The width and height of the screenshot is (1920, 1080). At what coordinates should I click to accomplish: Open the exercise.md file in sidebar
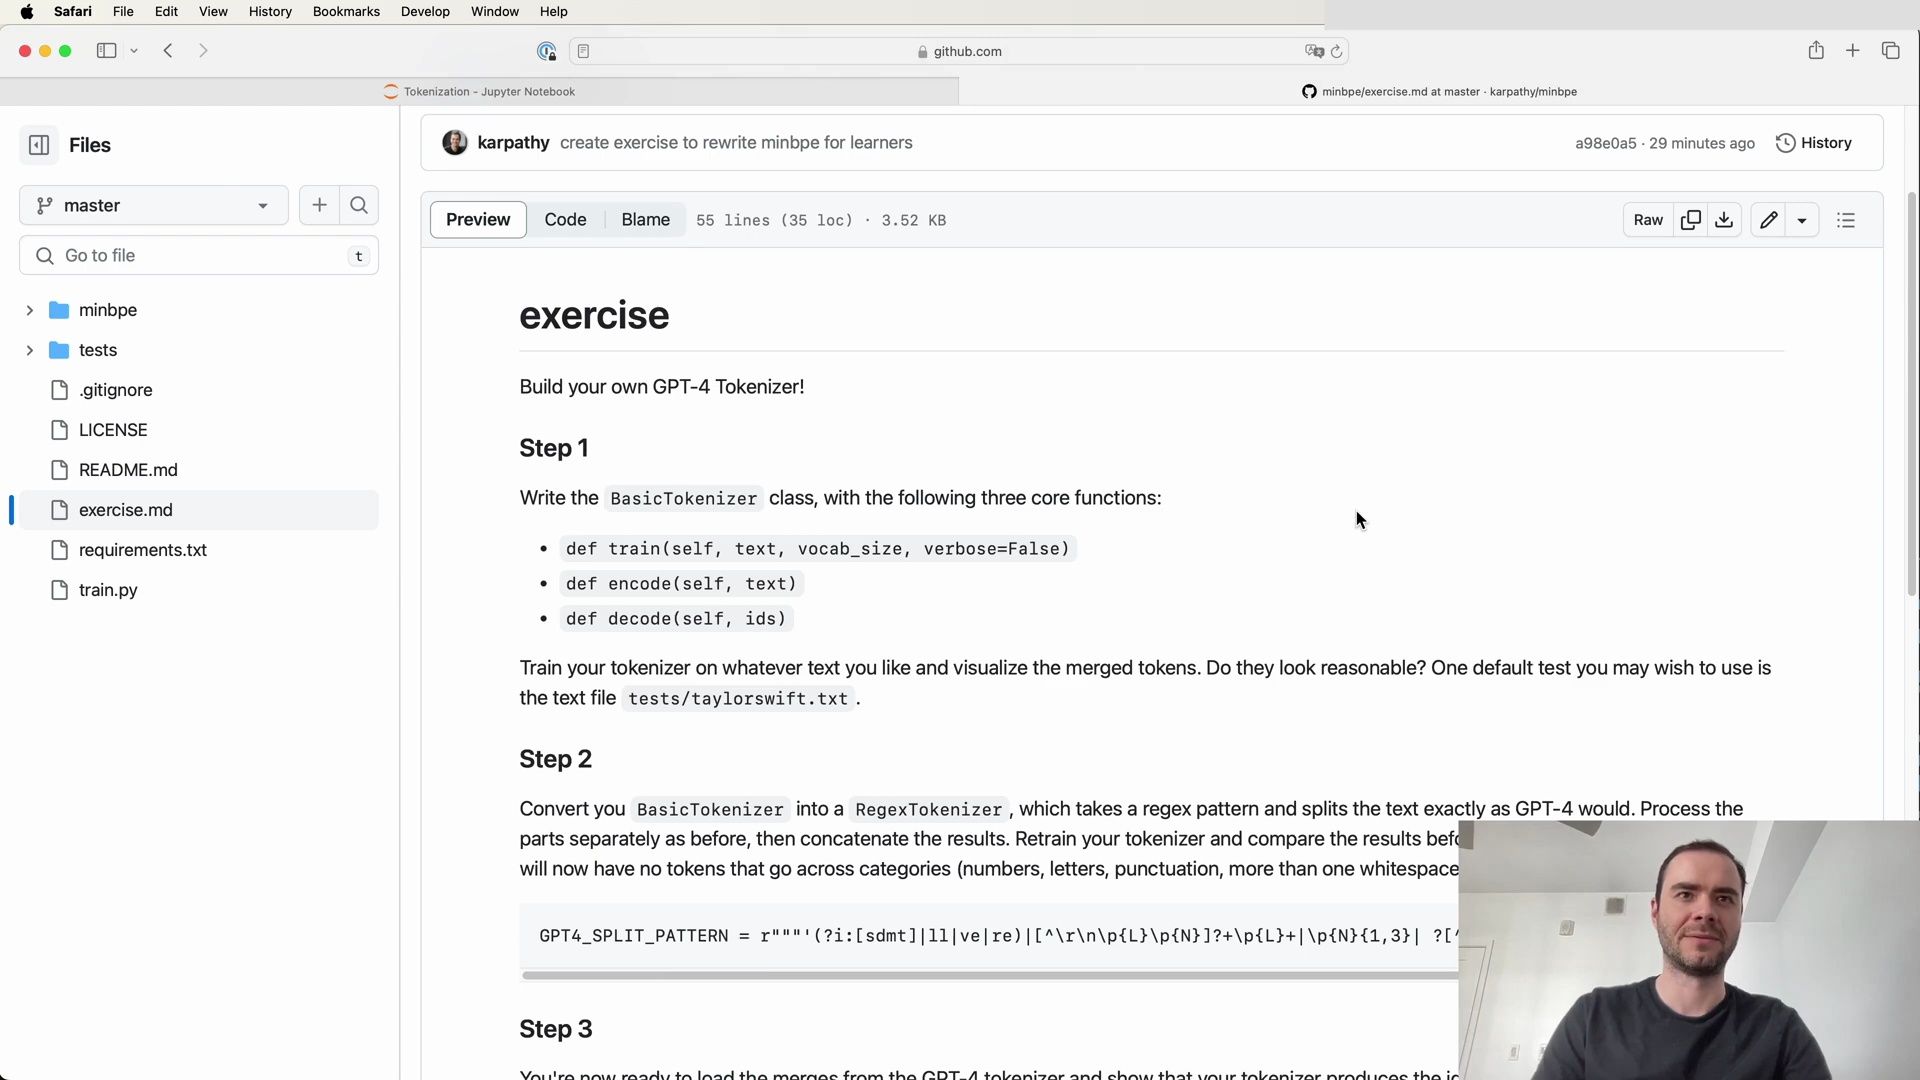pyautogui.click(x=125, y=509)
